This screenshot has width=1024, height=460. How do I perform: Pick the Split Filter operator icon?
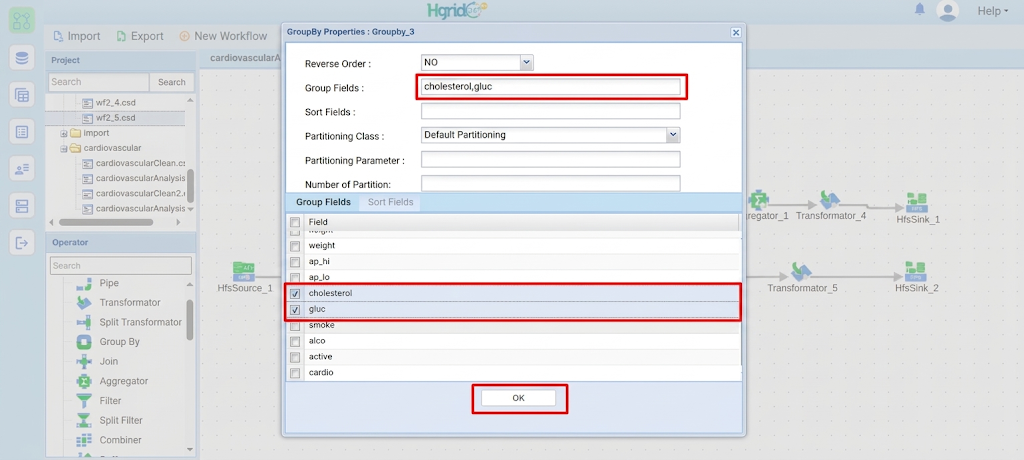(x=84, y=420)
